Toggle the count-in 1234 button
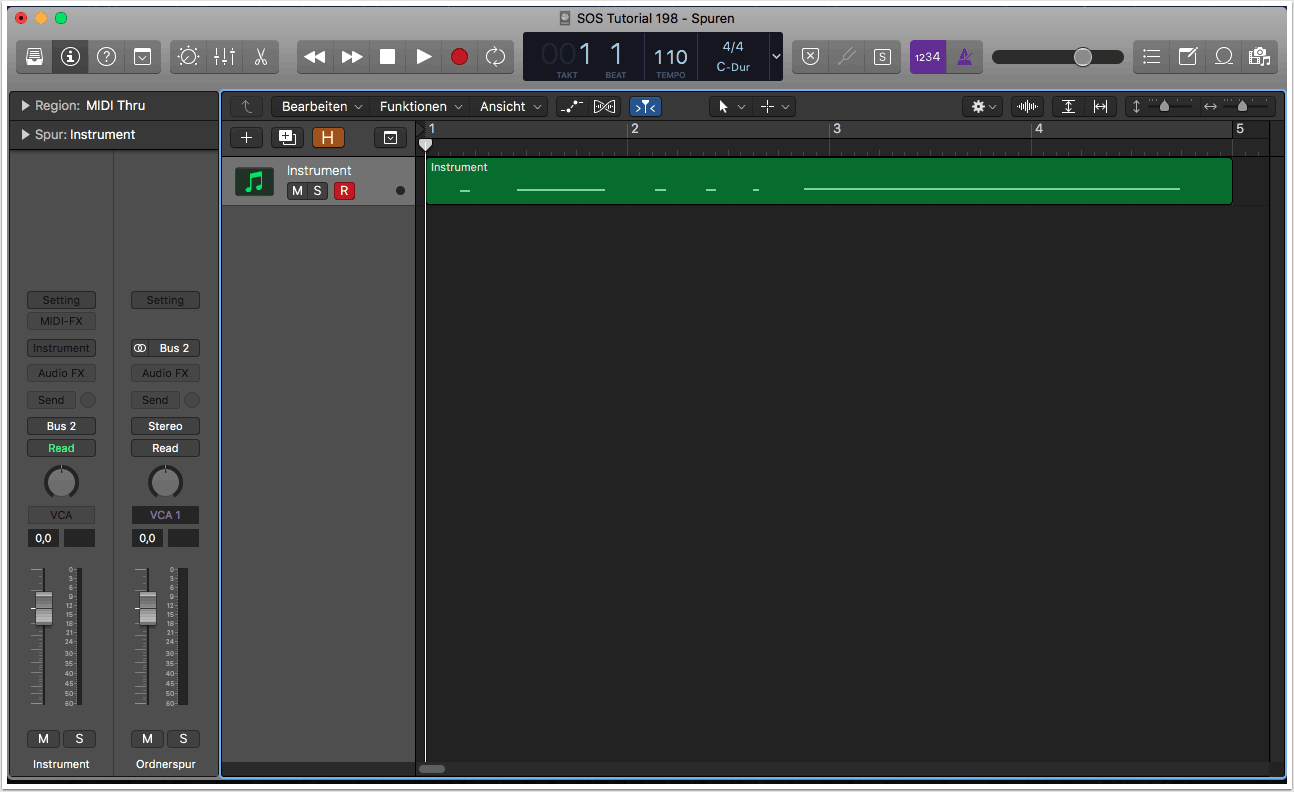1294x792 pixels. [927, 57]
